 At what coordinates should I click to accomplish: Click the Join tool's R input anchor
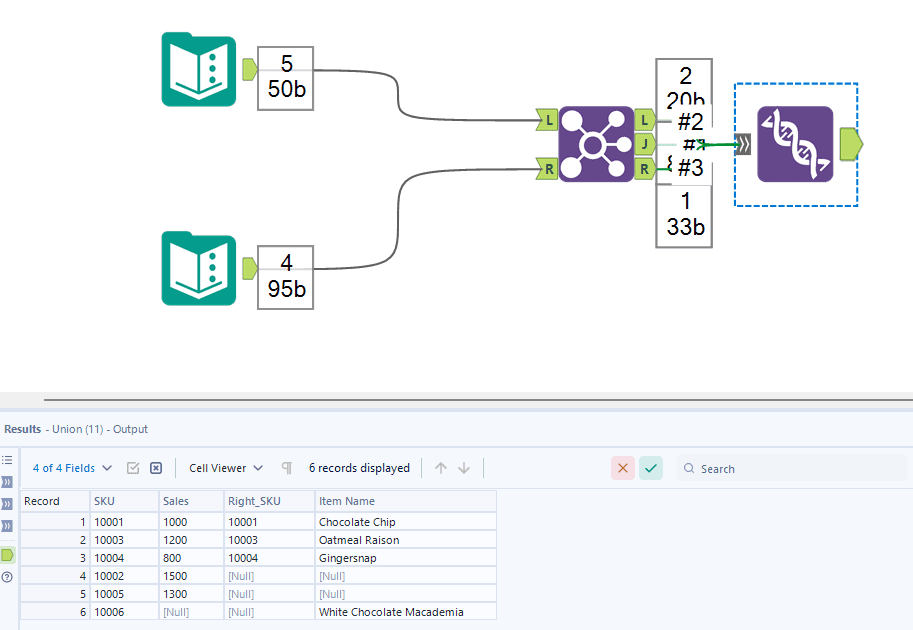[546, 169]
